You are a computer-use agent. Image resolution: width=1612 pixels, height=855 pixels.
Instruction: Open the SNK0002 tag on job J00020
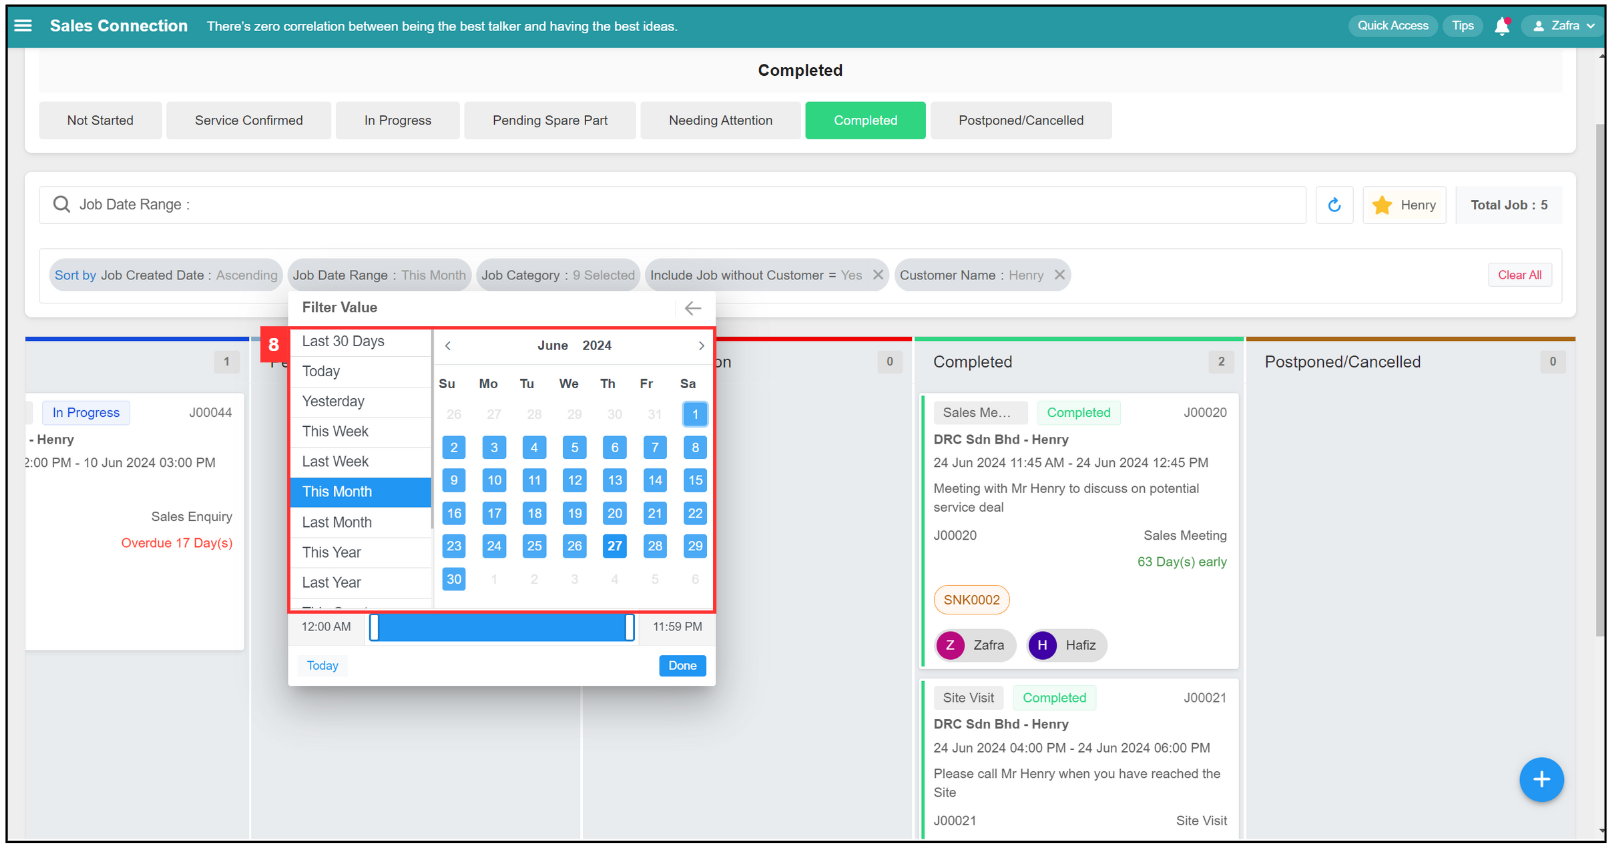971,600
